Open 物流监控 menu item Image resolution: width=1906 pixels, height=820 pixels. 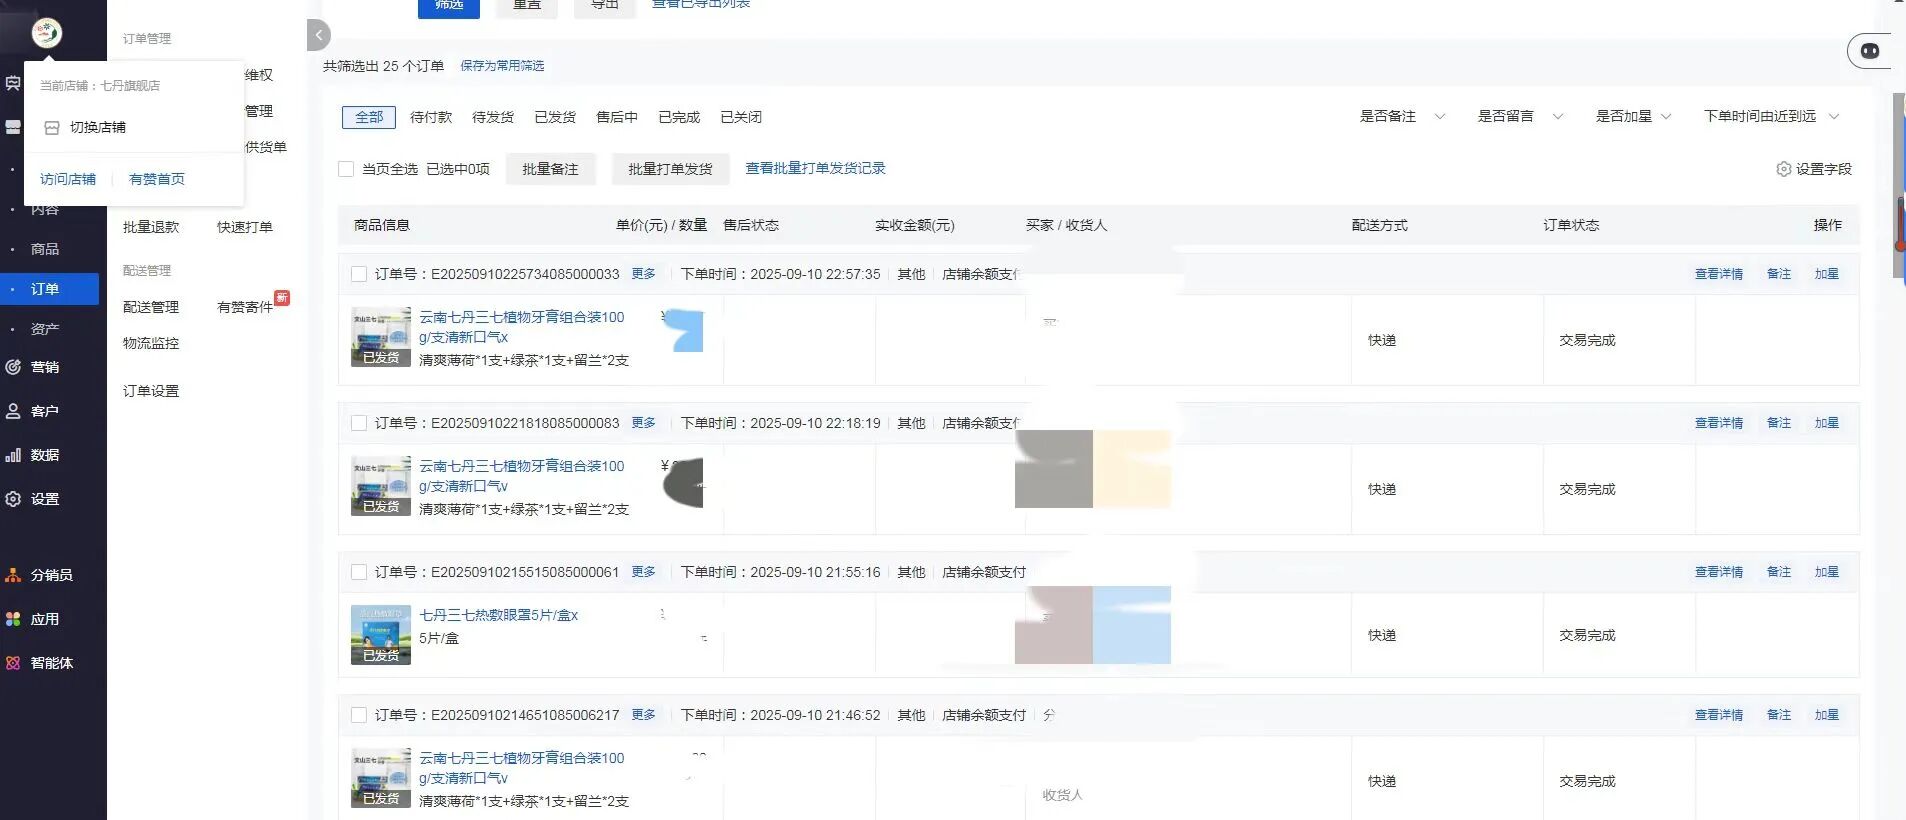(151, 343)
